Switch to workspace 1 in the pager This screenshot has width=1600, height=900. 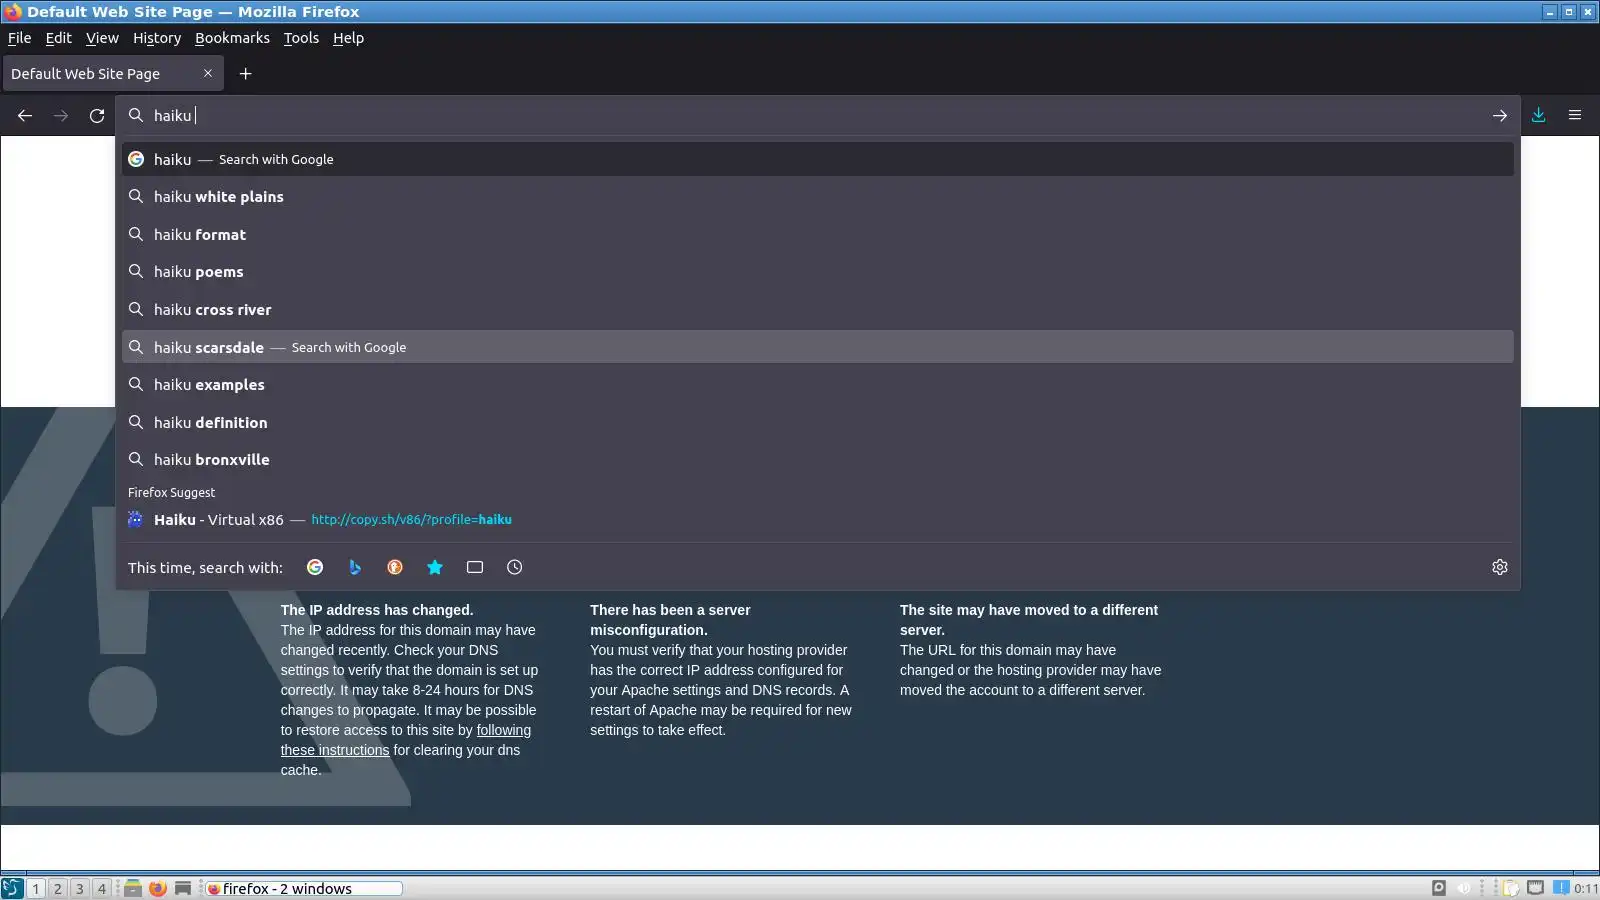(x=36, y=888)
